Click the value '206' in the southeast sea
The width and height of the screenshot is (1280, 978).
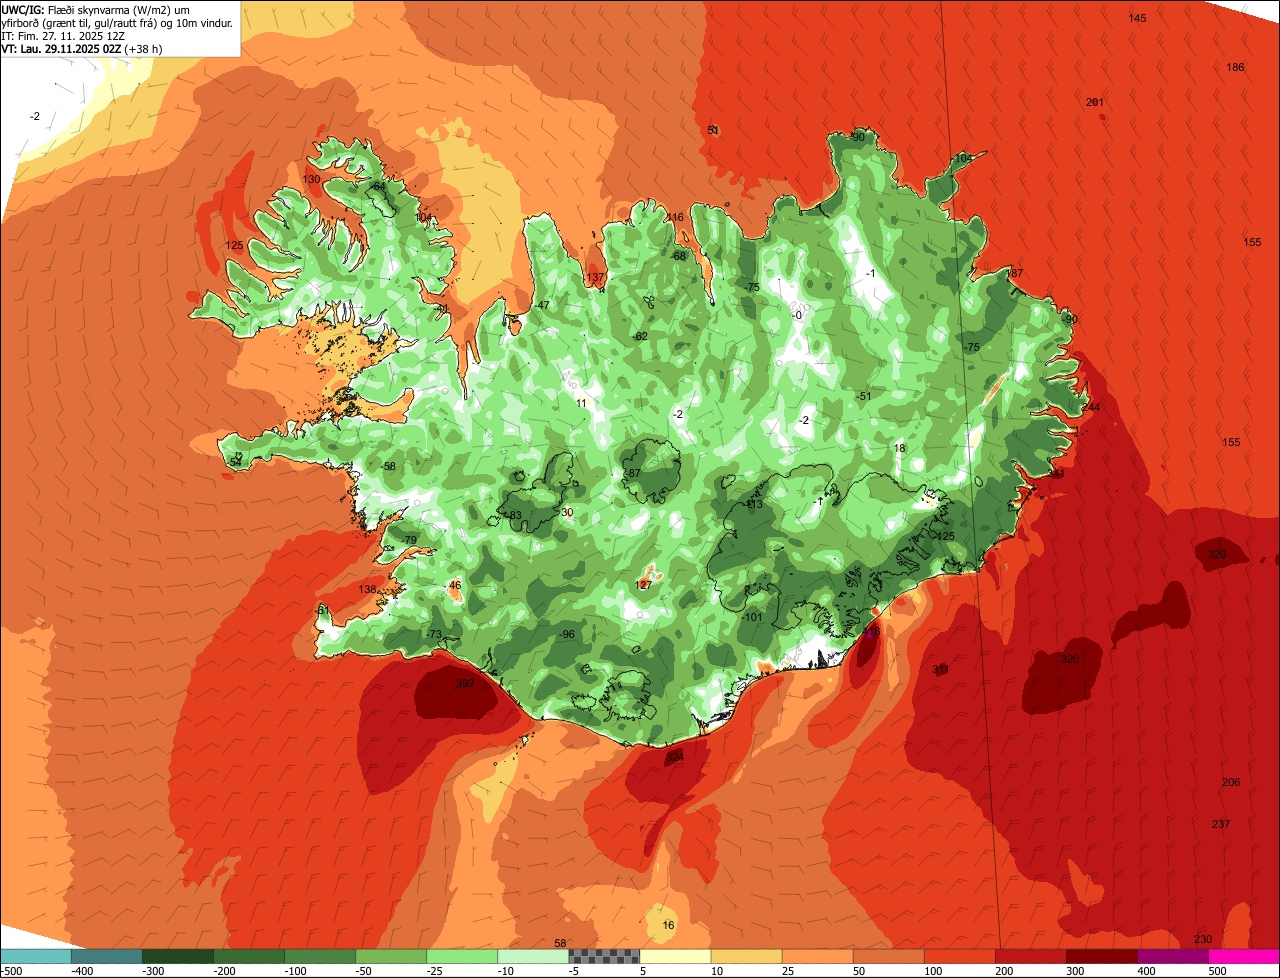pyautogui.click(x=1231, y=783)
